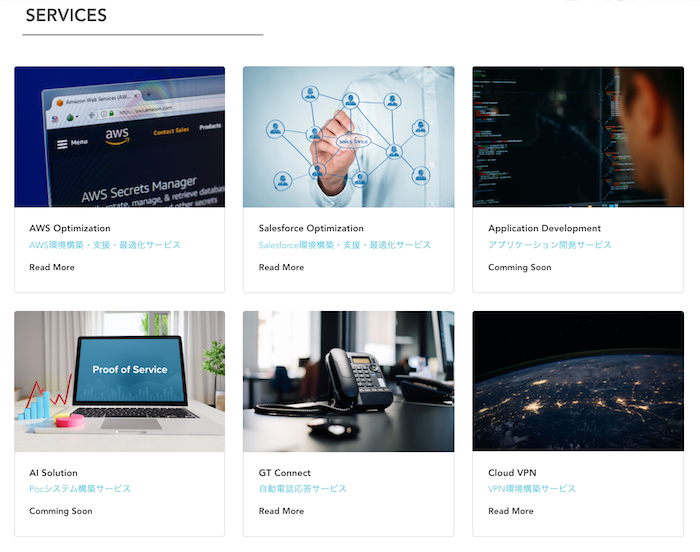Open the AWS Secrets Manager thumbnail image
The height and width of the screenshot is (552, 700).
point(119,137)
